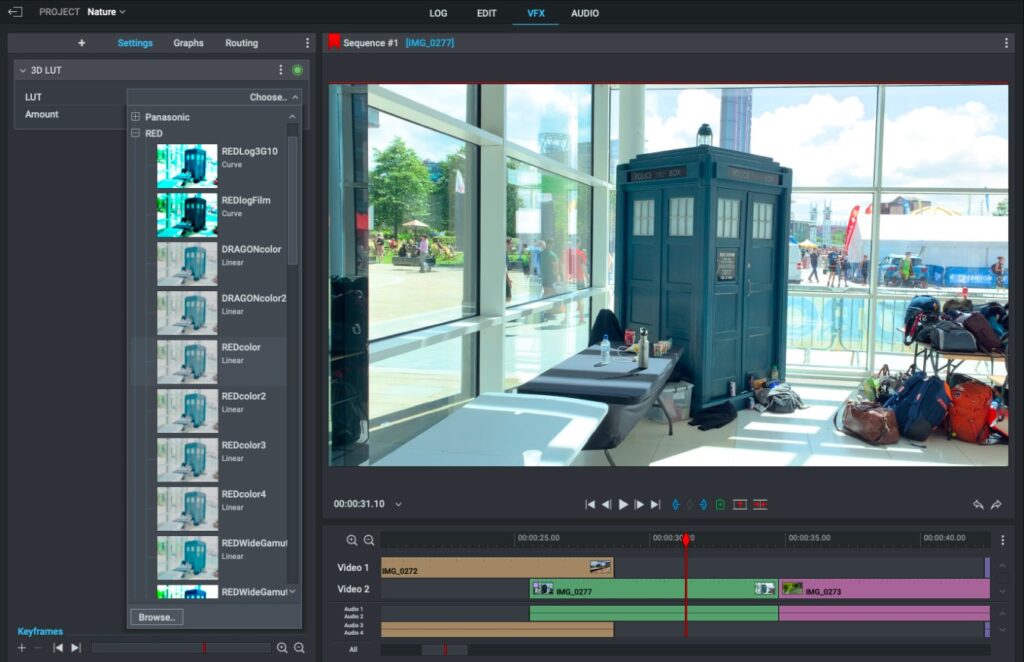This screenshot has height=662, width=1024.
Task: Switch to the AUDIO workspace tab
Action: click(x=585, y=13)
